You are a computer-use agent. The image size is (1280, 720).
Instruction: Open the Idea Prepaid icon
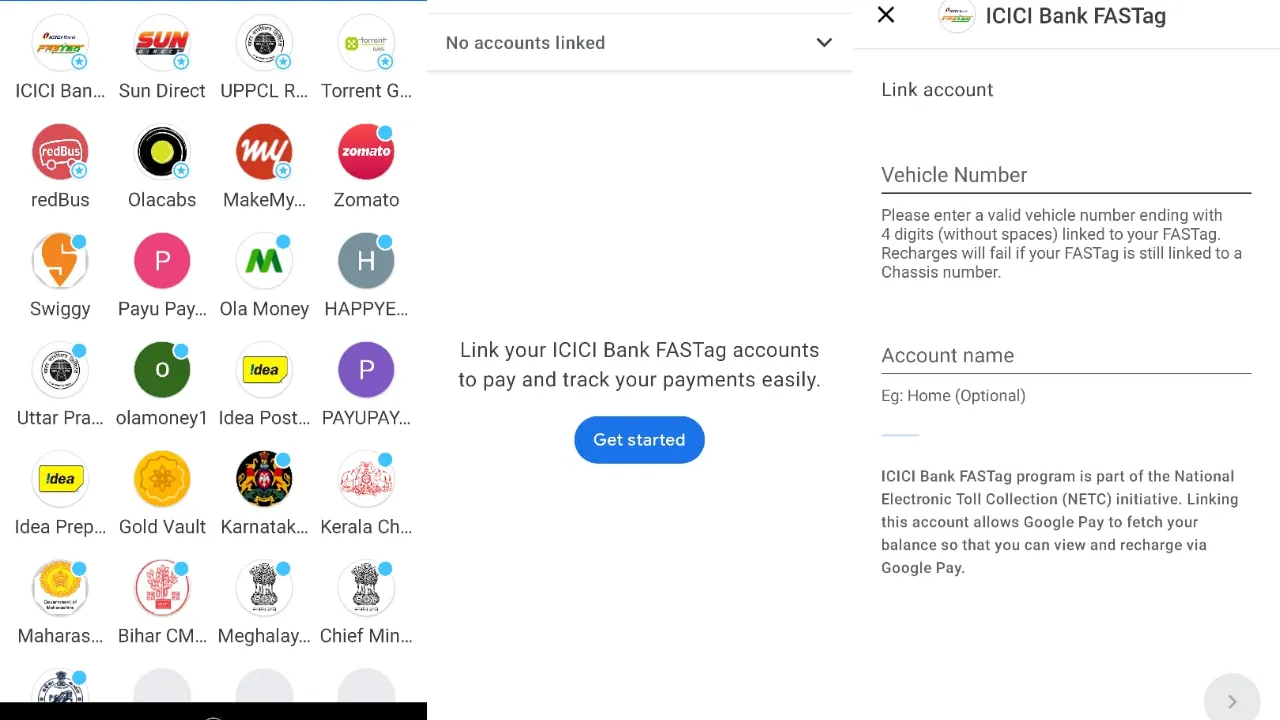click(x=60, y=479)
